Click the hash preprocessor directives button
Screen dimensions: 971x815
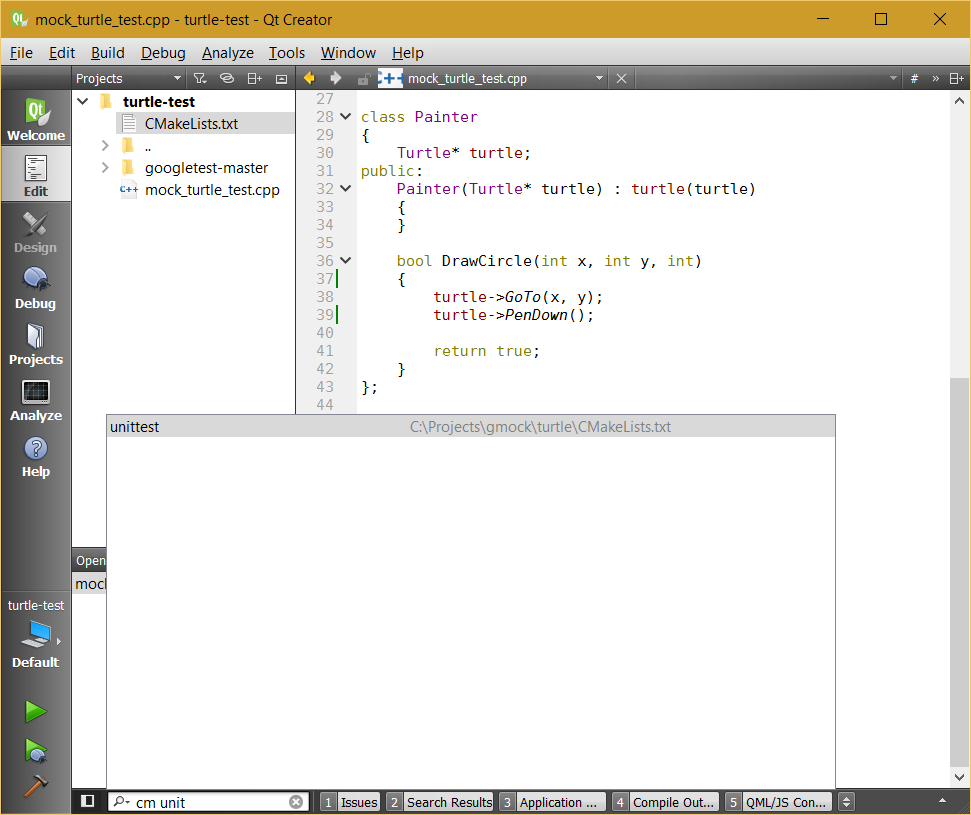coord(914,79)
